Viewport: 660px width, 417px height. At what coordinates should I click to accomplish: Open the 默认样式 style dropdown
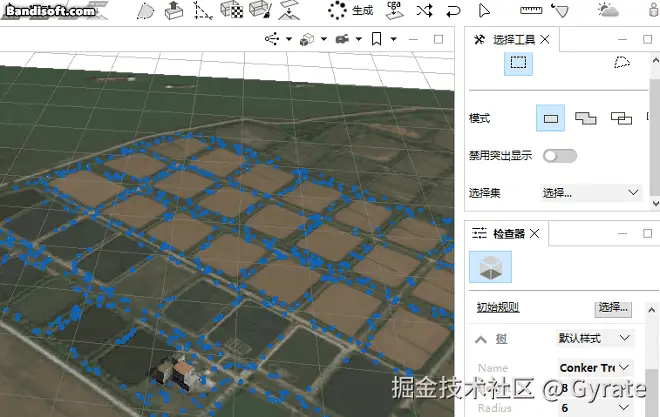tap(595, 339)
